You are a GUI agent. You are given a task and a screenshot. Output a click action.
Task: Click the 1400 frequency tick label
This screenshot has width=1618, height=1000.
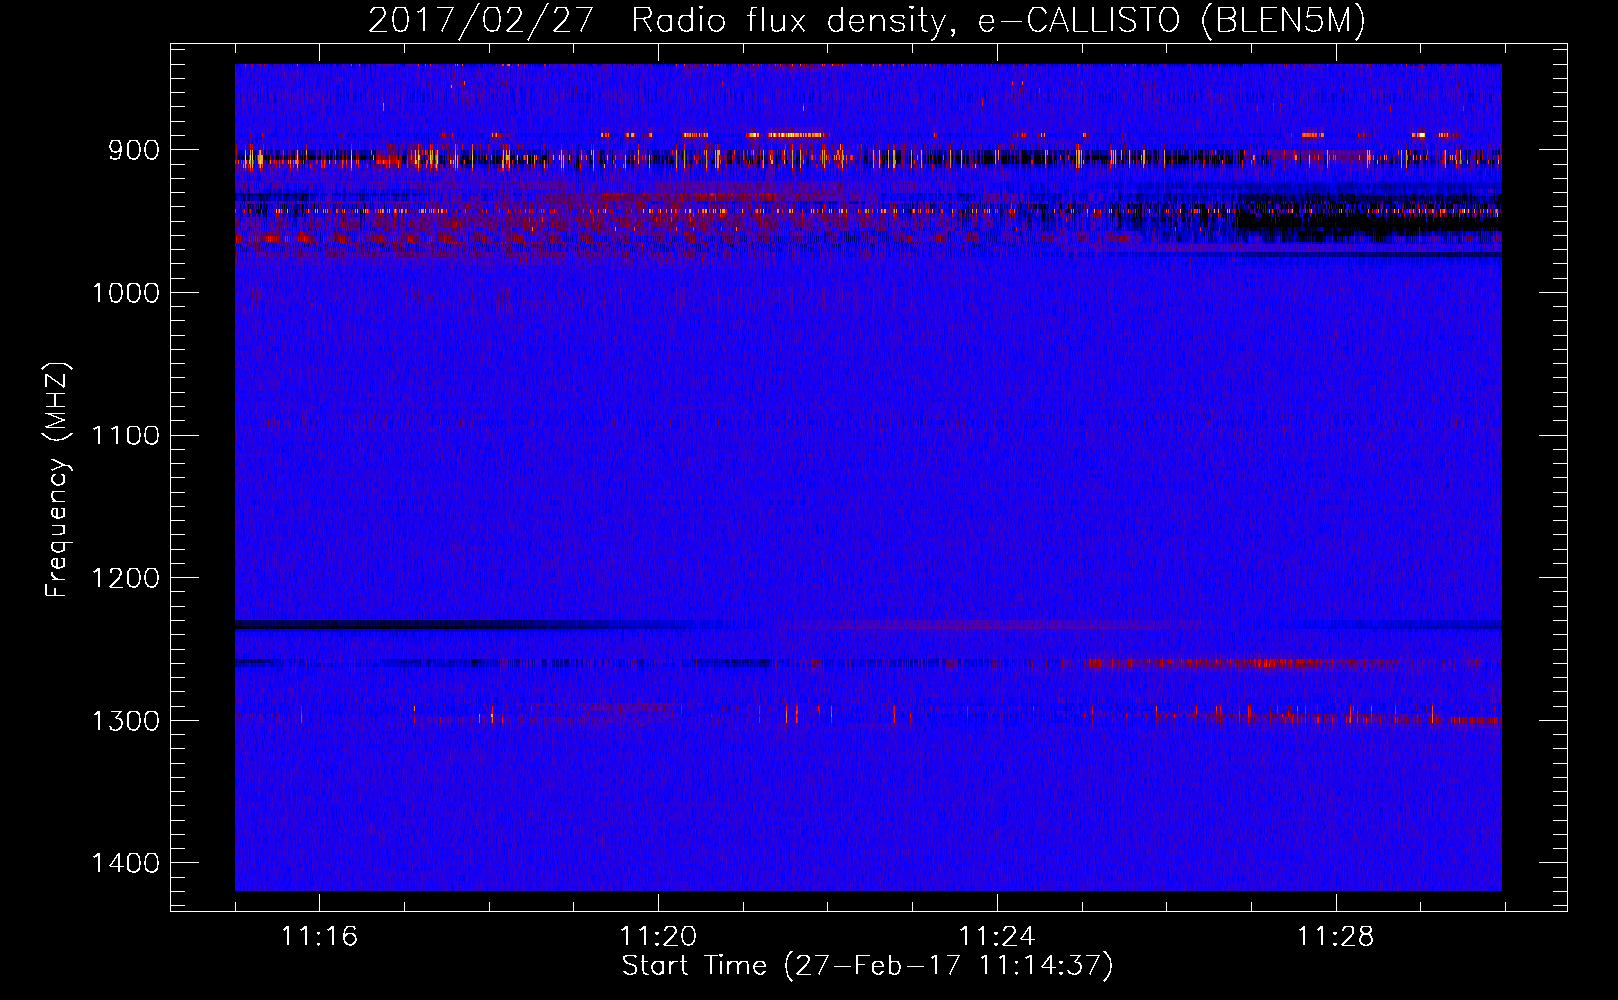(x=126, y=863)
